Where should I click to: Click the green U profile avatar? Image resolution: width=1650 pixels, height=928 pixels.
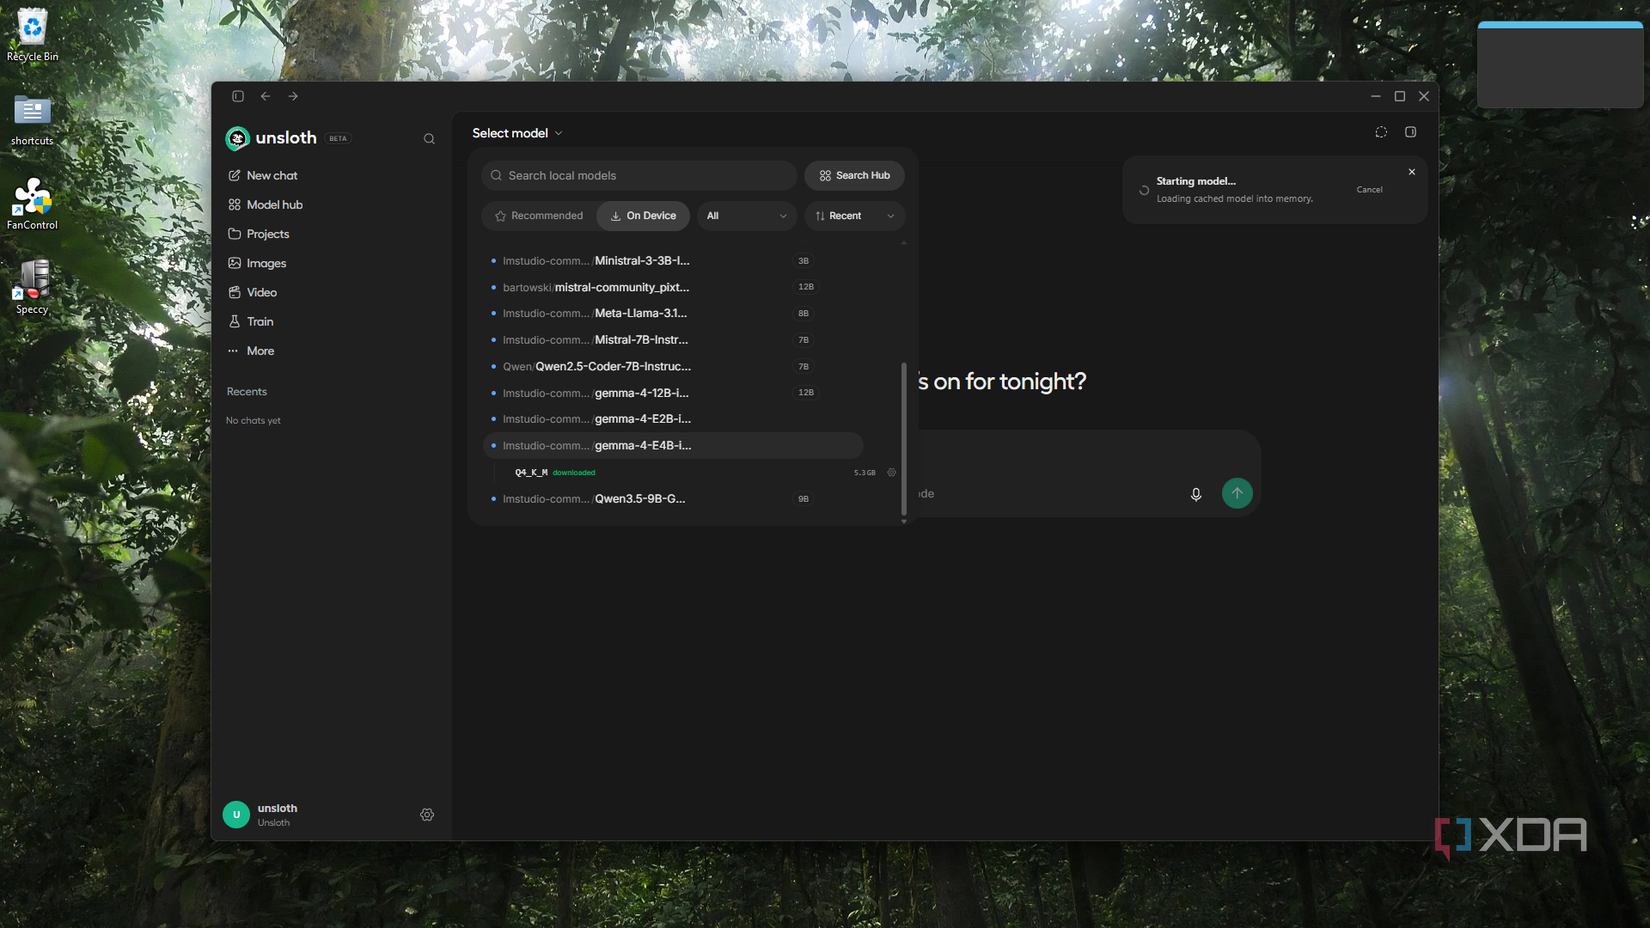pos(236,815)
